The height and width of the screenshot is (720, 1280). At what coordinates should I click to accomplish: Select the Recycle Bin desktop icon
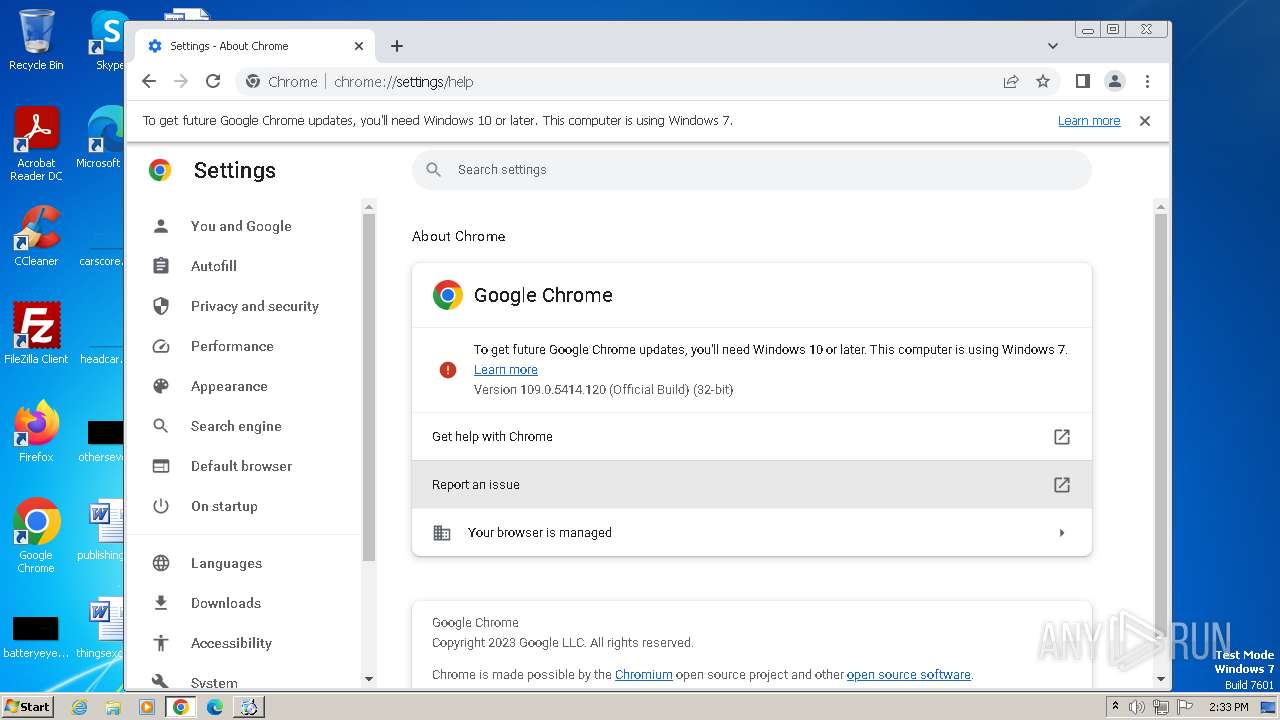click(x=36, y=40)
